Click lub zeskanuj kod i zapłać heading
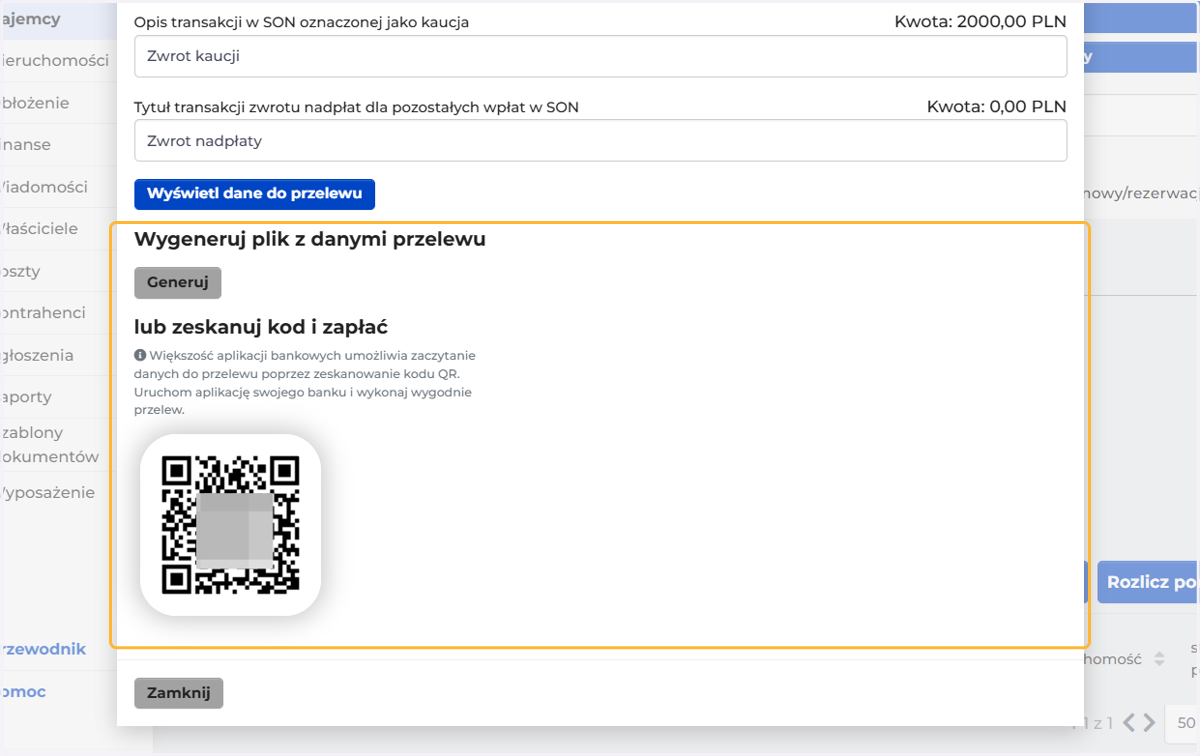The height and width of the screenshot is (756, 1200). [x=261, y=327]
